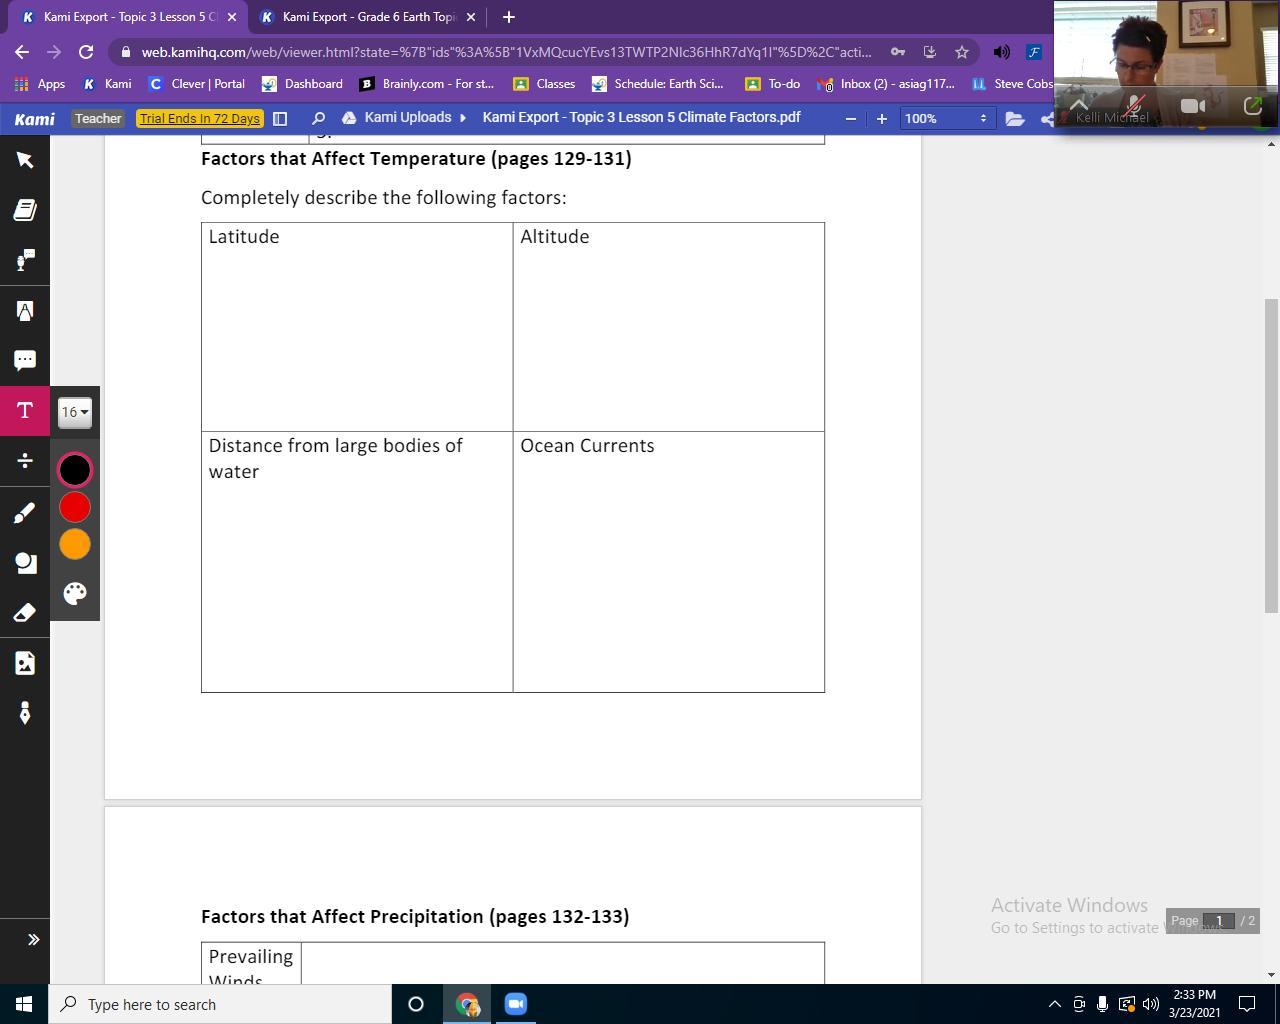Screen dimensions: 1280x1024
Task: Select the Drawing pen tool
Action: pos(25,512)
